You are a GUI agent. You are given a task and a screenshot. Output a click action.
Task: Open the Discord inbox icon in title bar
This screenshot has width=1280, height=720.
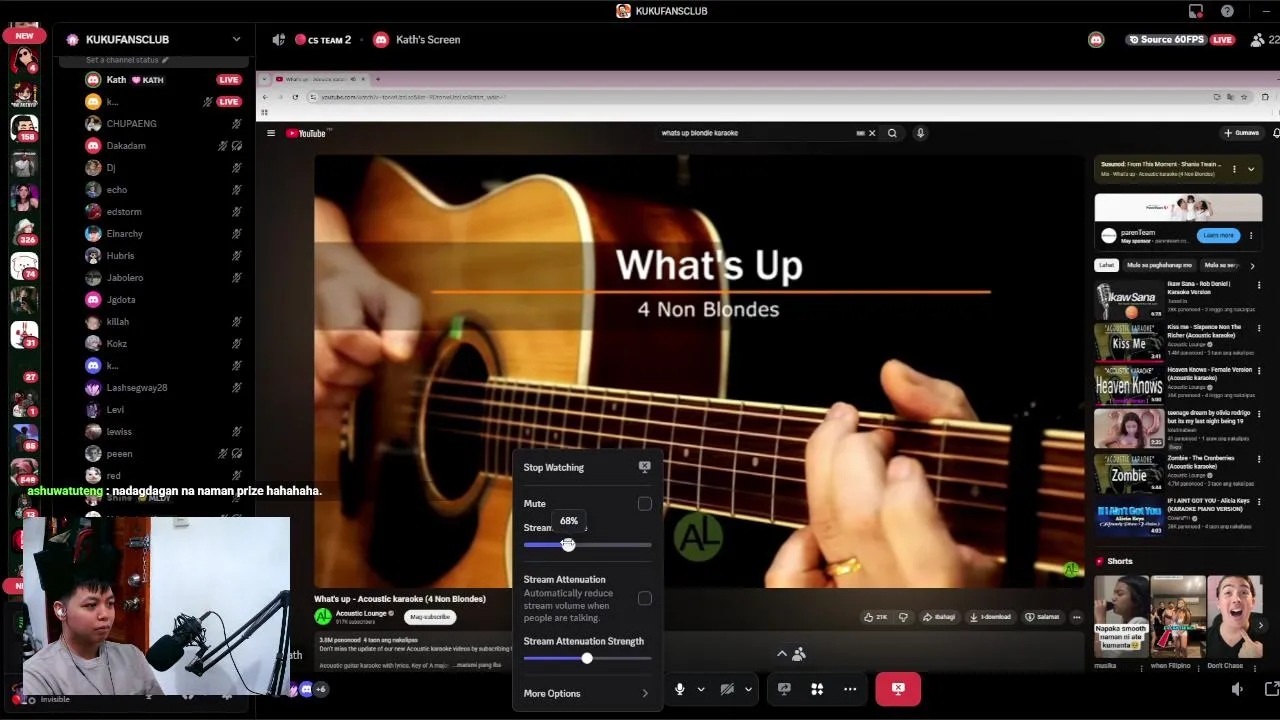[1196, 11]
